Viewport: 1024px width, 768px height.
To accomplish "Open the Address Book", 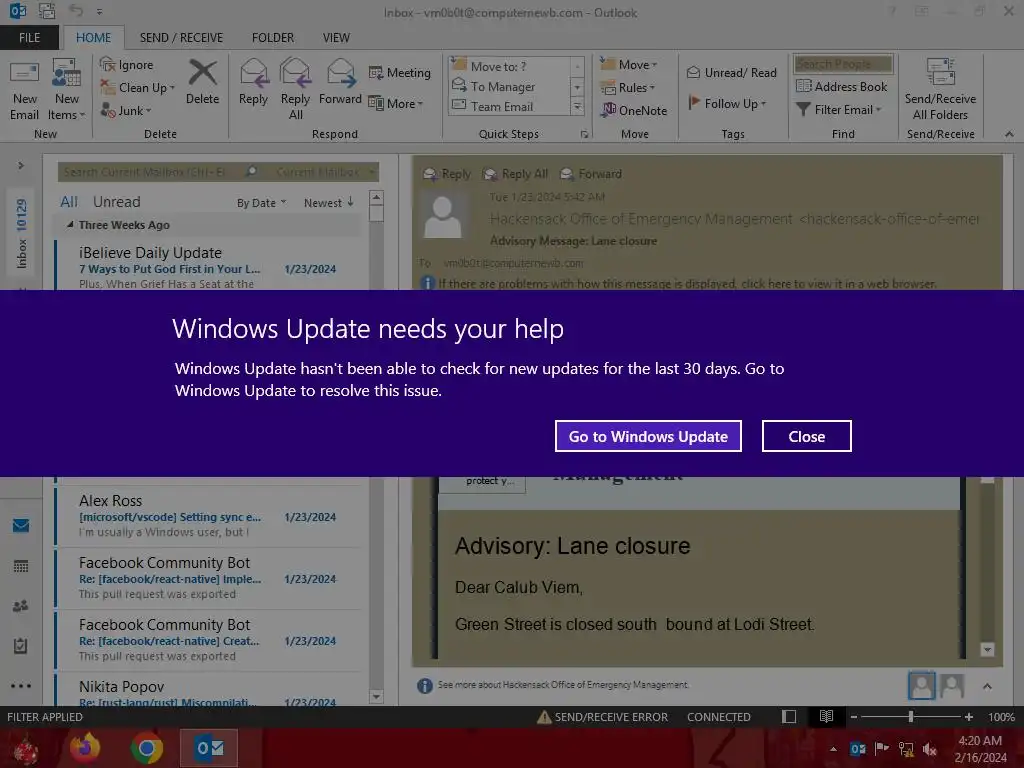I will [841, 86].
